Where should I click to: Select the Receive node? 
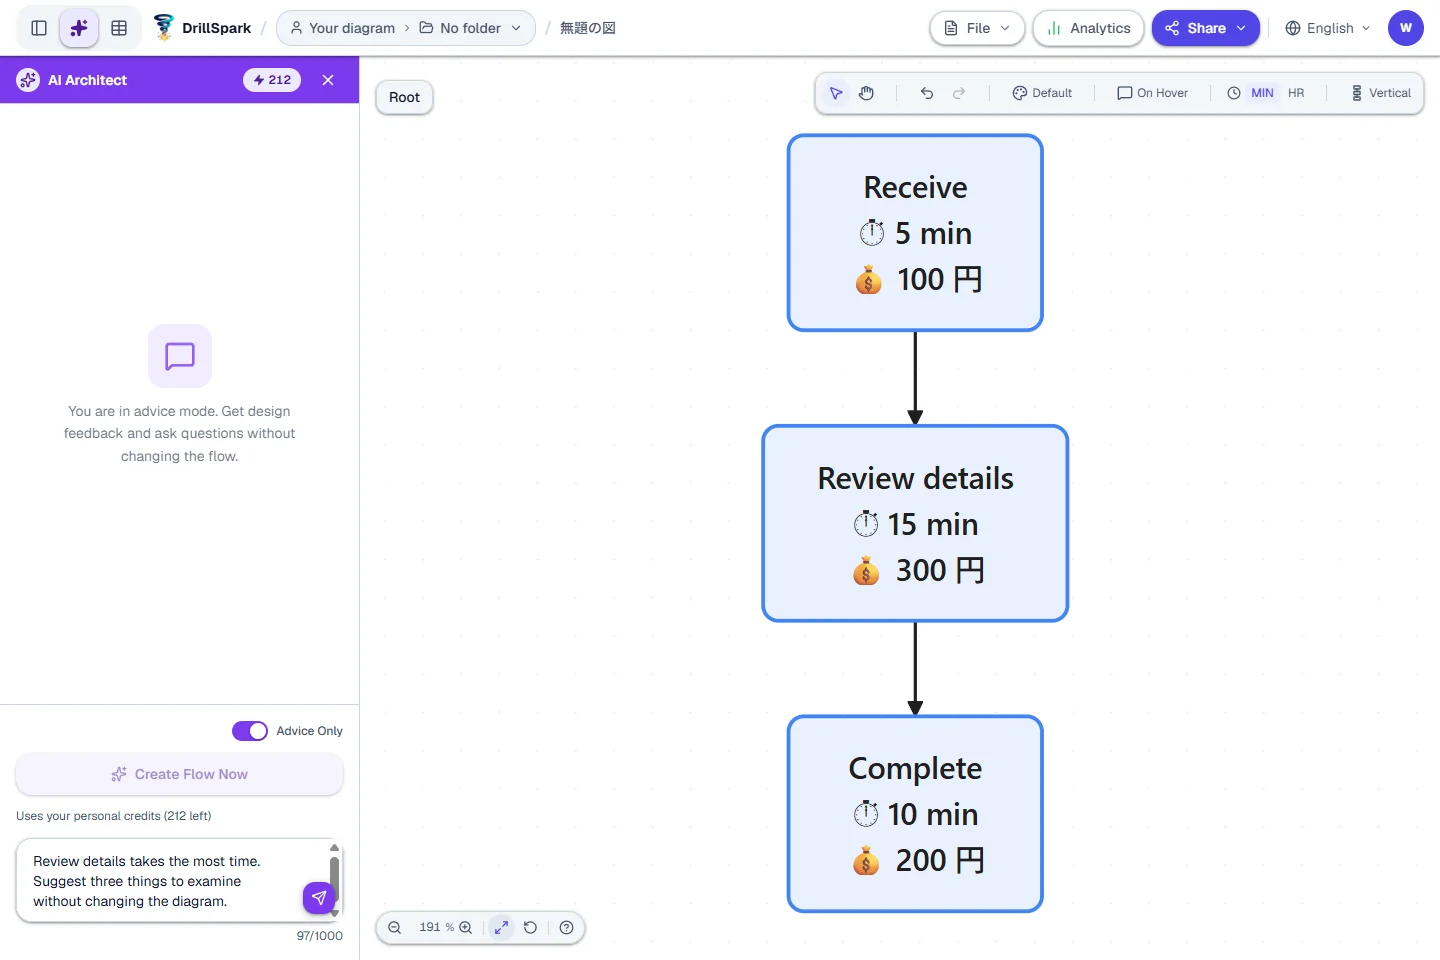tap(915, 233)
